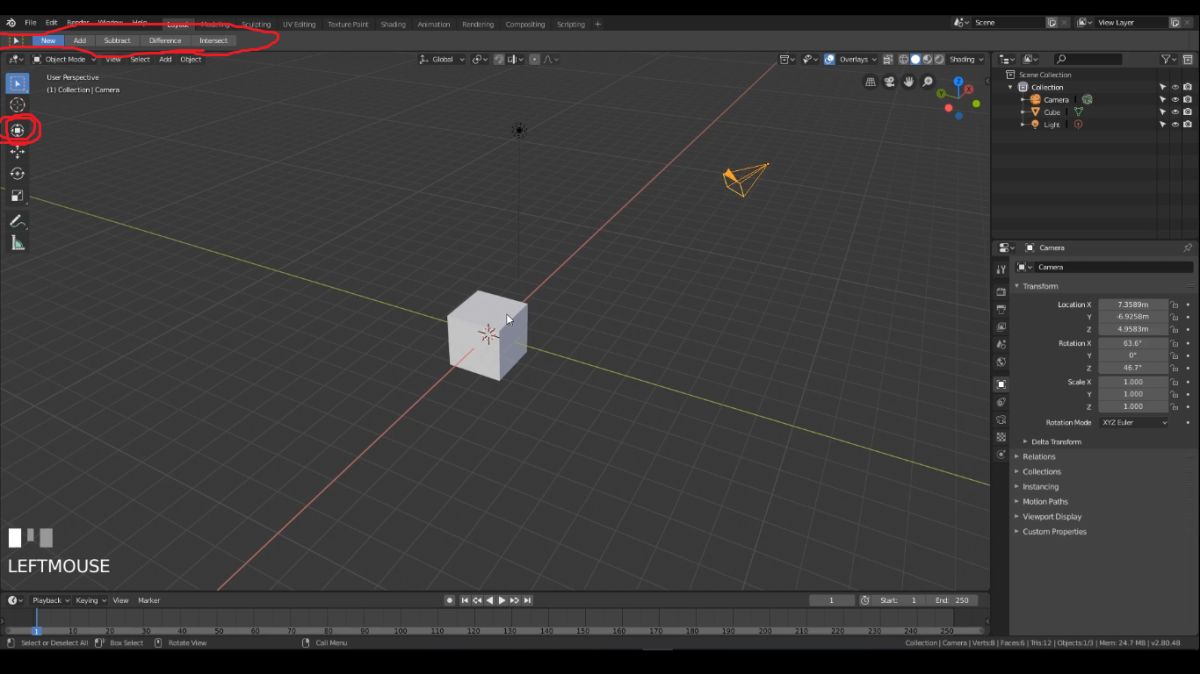Hide the Cube in the outliner with its eye icon
1200x674 pixels.
tap(1175, 112)
